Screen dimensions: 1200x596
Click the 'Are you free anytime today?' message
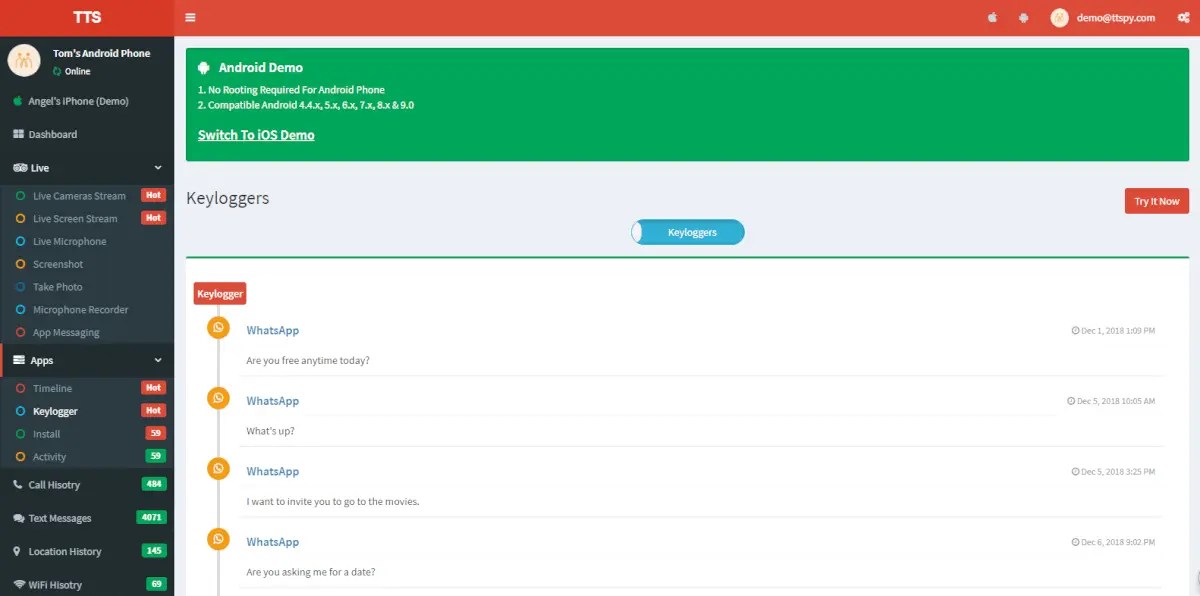click(308, 360)
